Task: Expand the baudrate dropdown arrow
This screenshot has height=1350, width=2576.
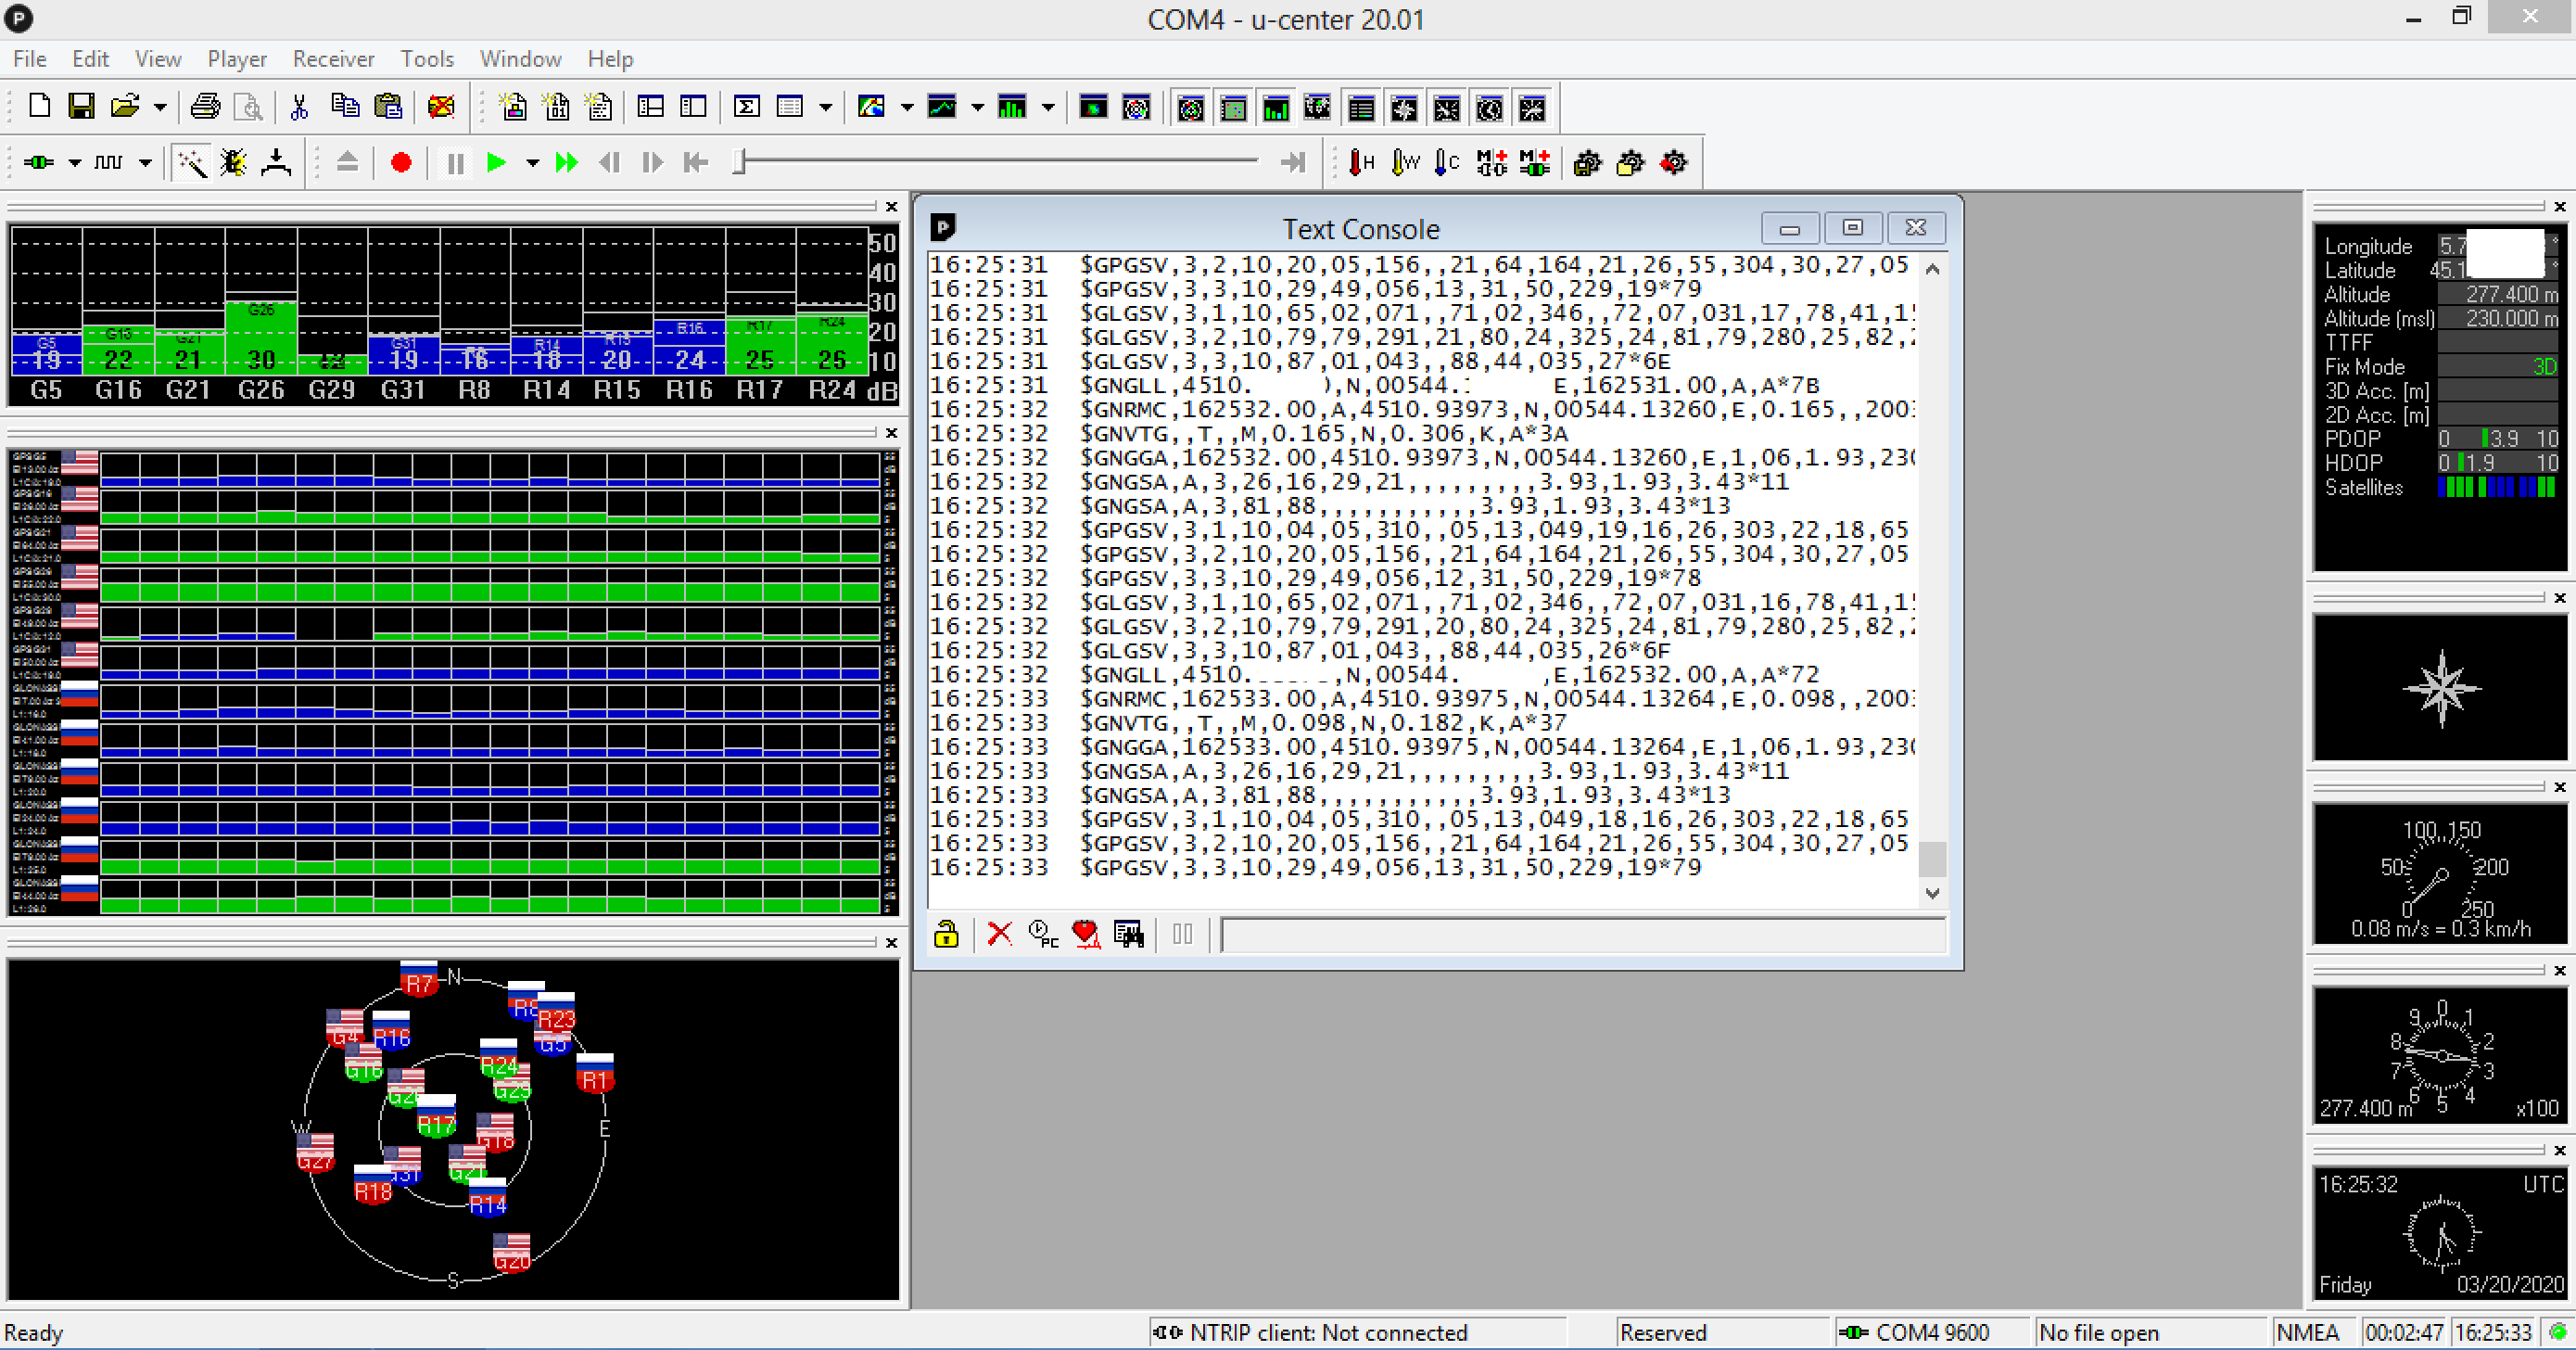Action: (x=145, y=163)
